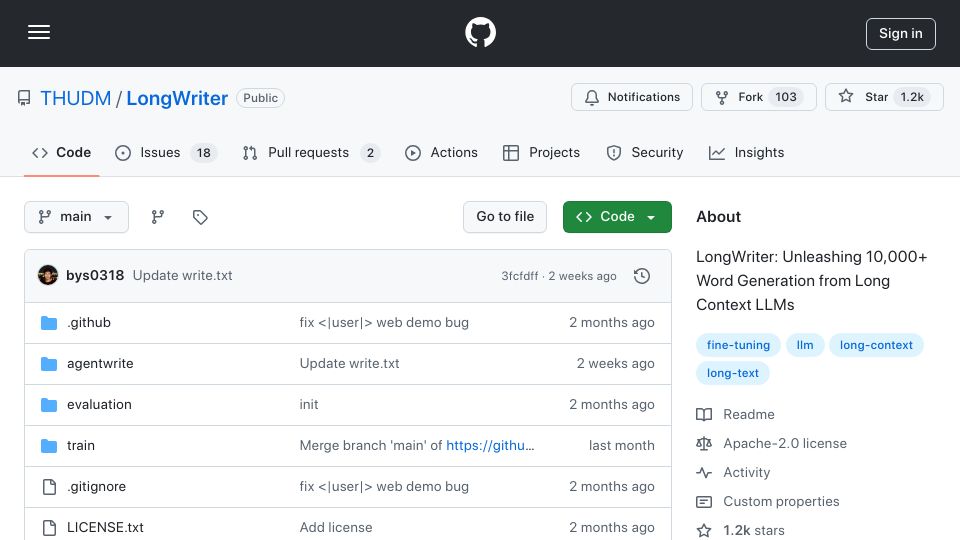Open agentwrite row commit Update write.txt

(349, 364)
